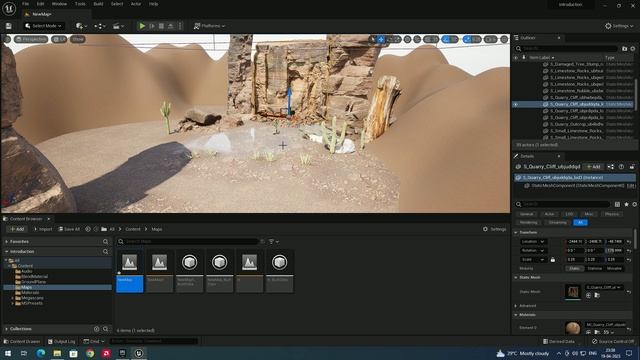Image resolution: width=640 pixels, height=360 pixels.
Task: Click the Details search field
Action: point(563,204)
